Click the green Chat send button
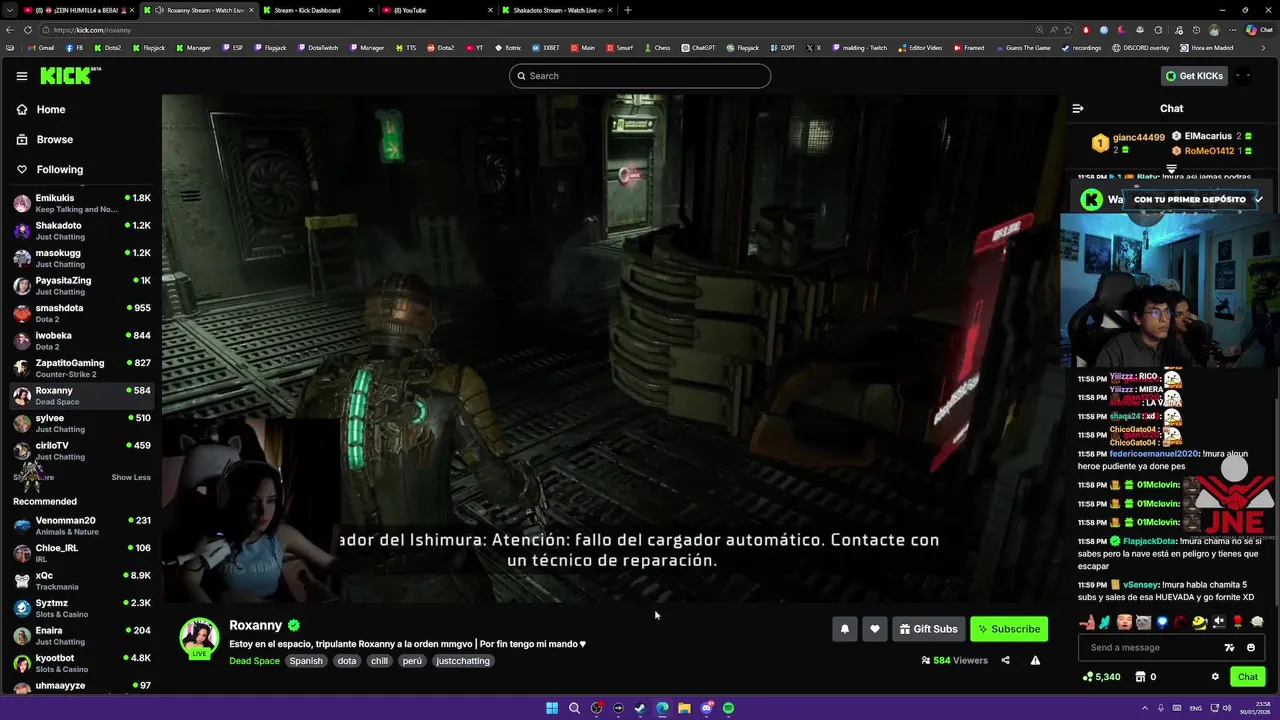 point(1248,677)
